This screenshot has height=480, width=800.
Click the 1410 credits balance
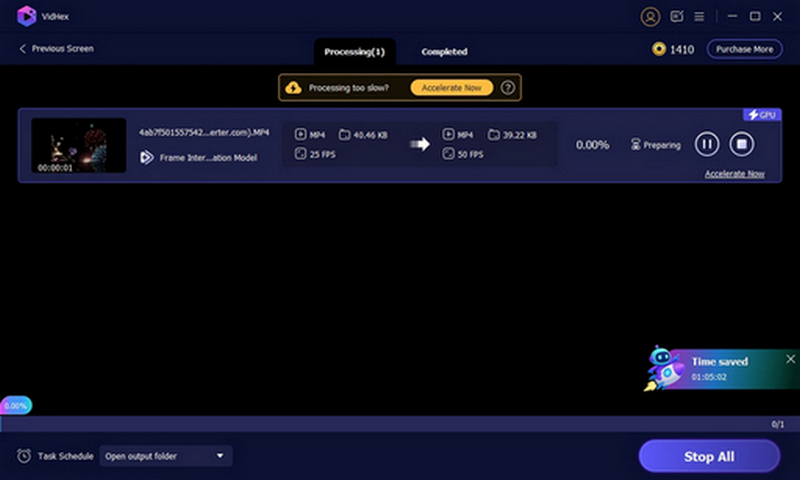[682, 49]
